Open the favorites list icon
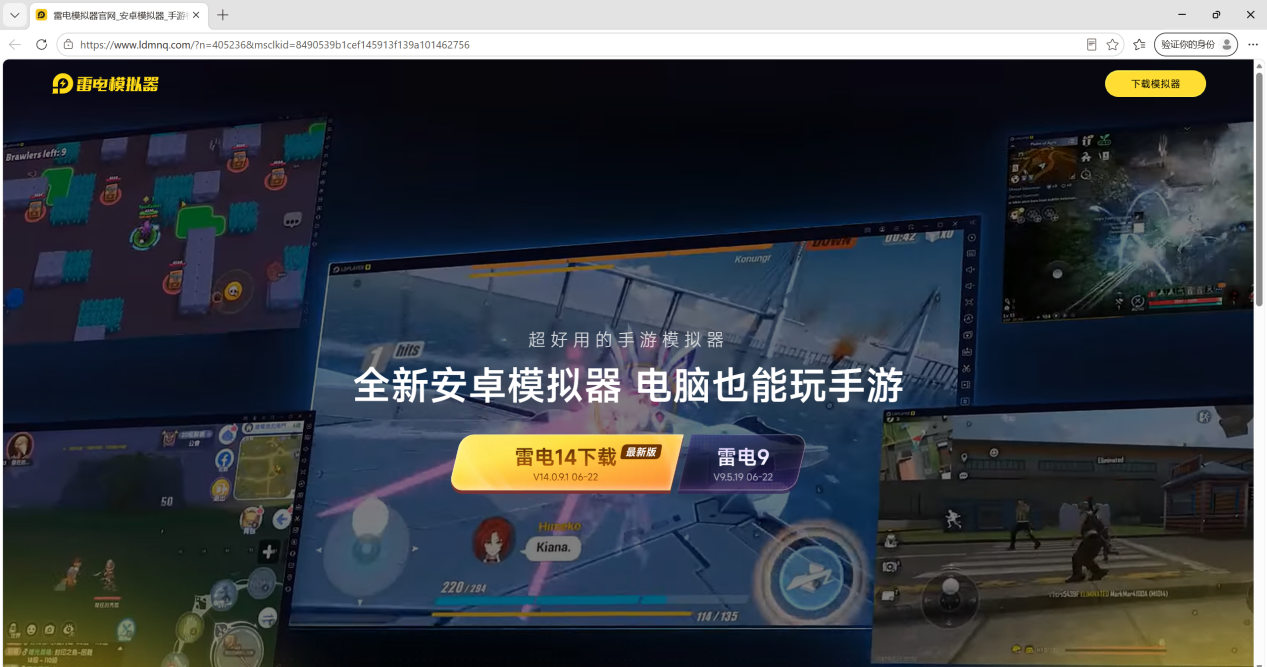Viewport: 1267px width, 667px height. click(1139, 45)
